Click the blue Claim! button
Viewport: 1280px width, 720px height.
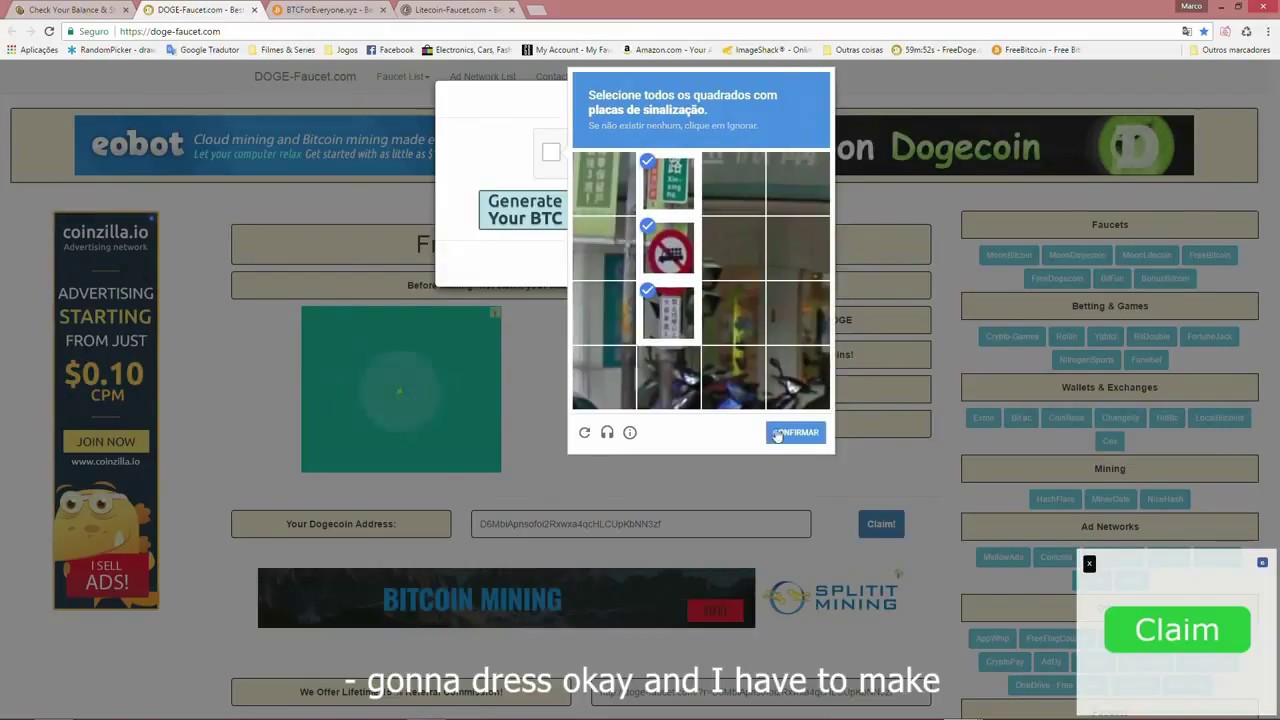pyautogui.click(x=881, y=524)
